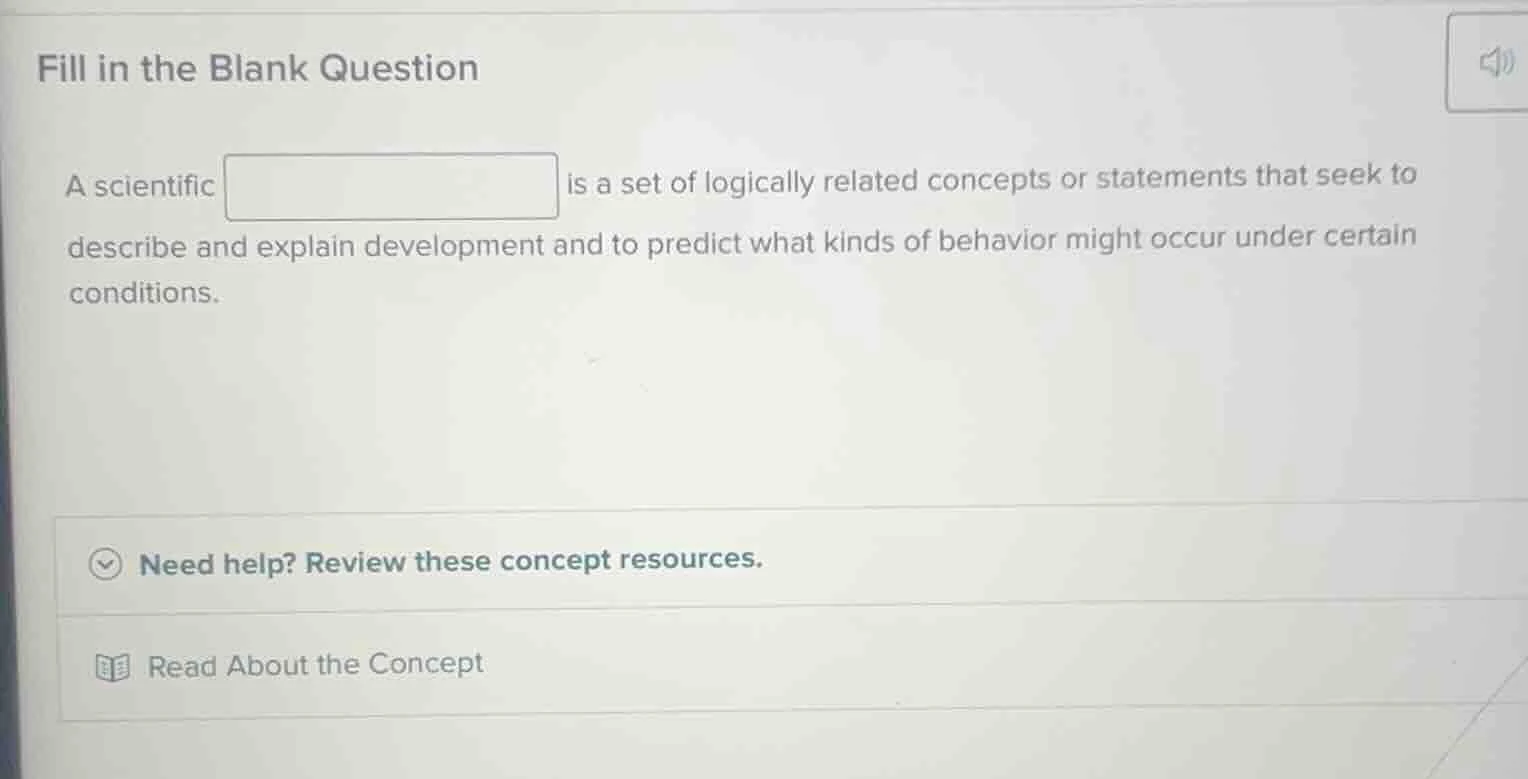
Task: Click the downward arrow icon for help resources
Action: pos(105,565)
